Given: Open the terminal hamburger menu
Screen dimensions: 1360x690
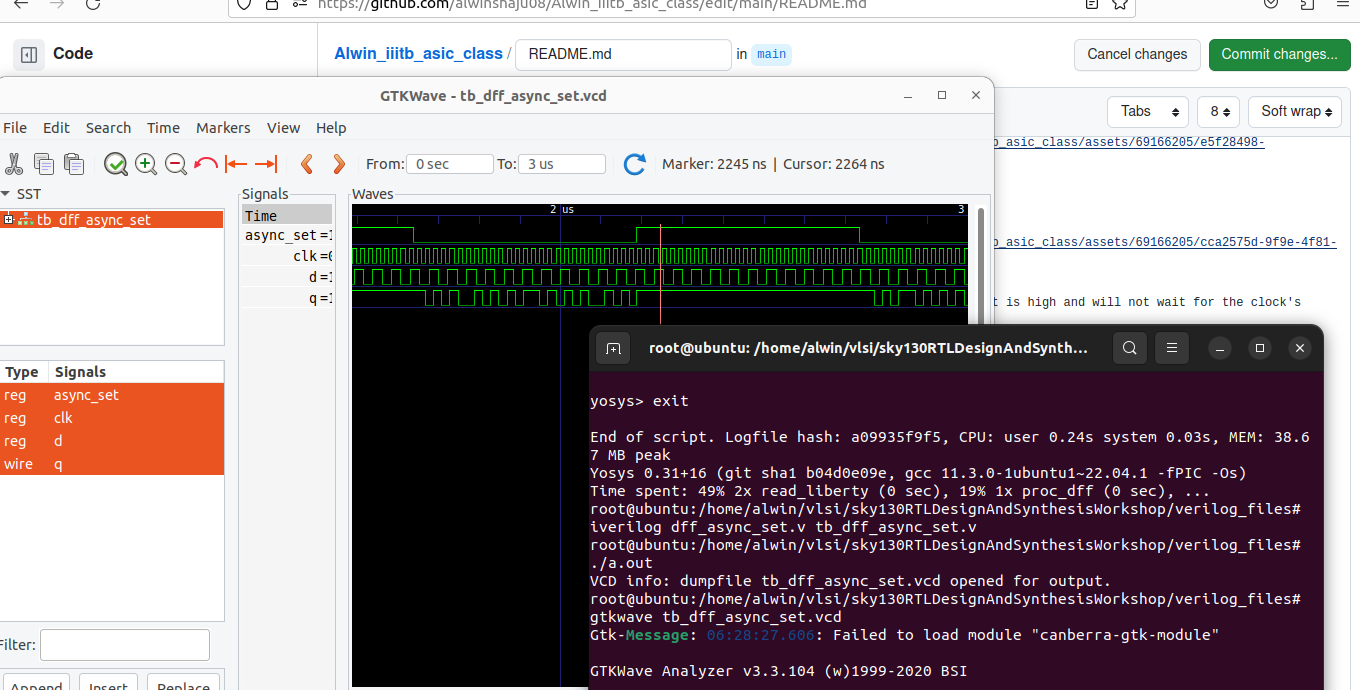Looking at the screenshot, I should (x=1171, y=348).
